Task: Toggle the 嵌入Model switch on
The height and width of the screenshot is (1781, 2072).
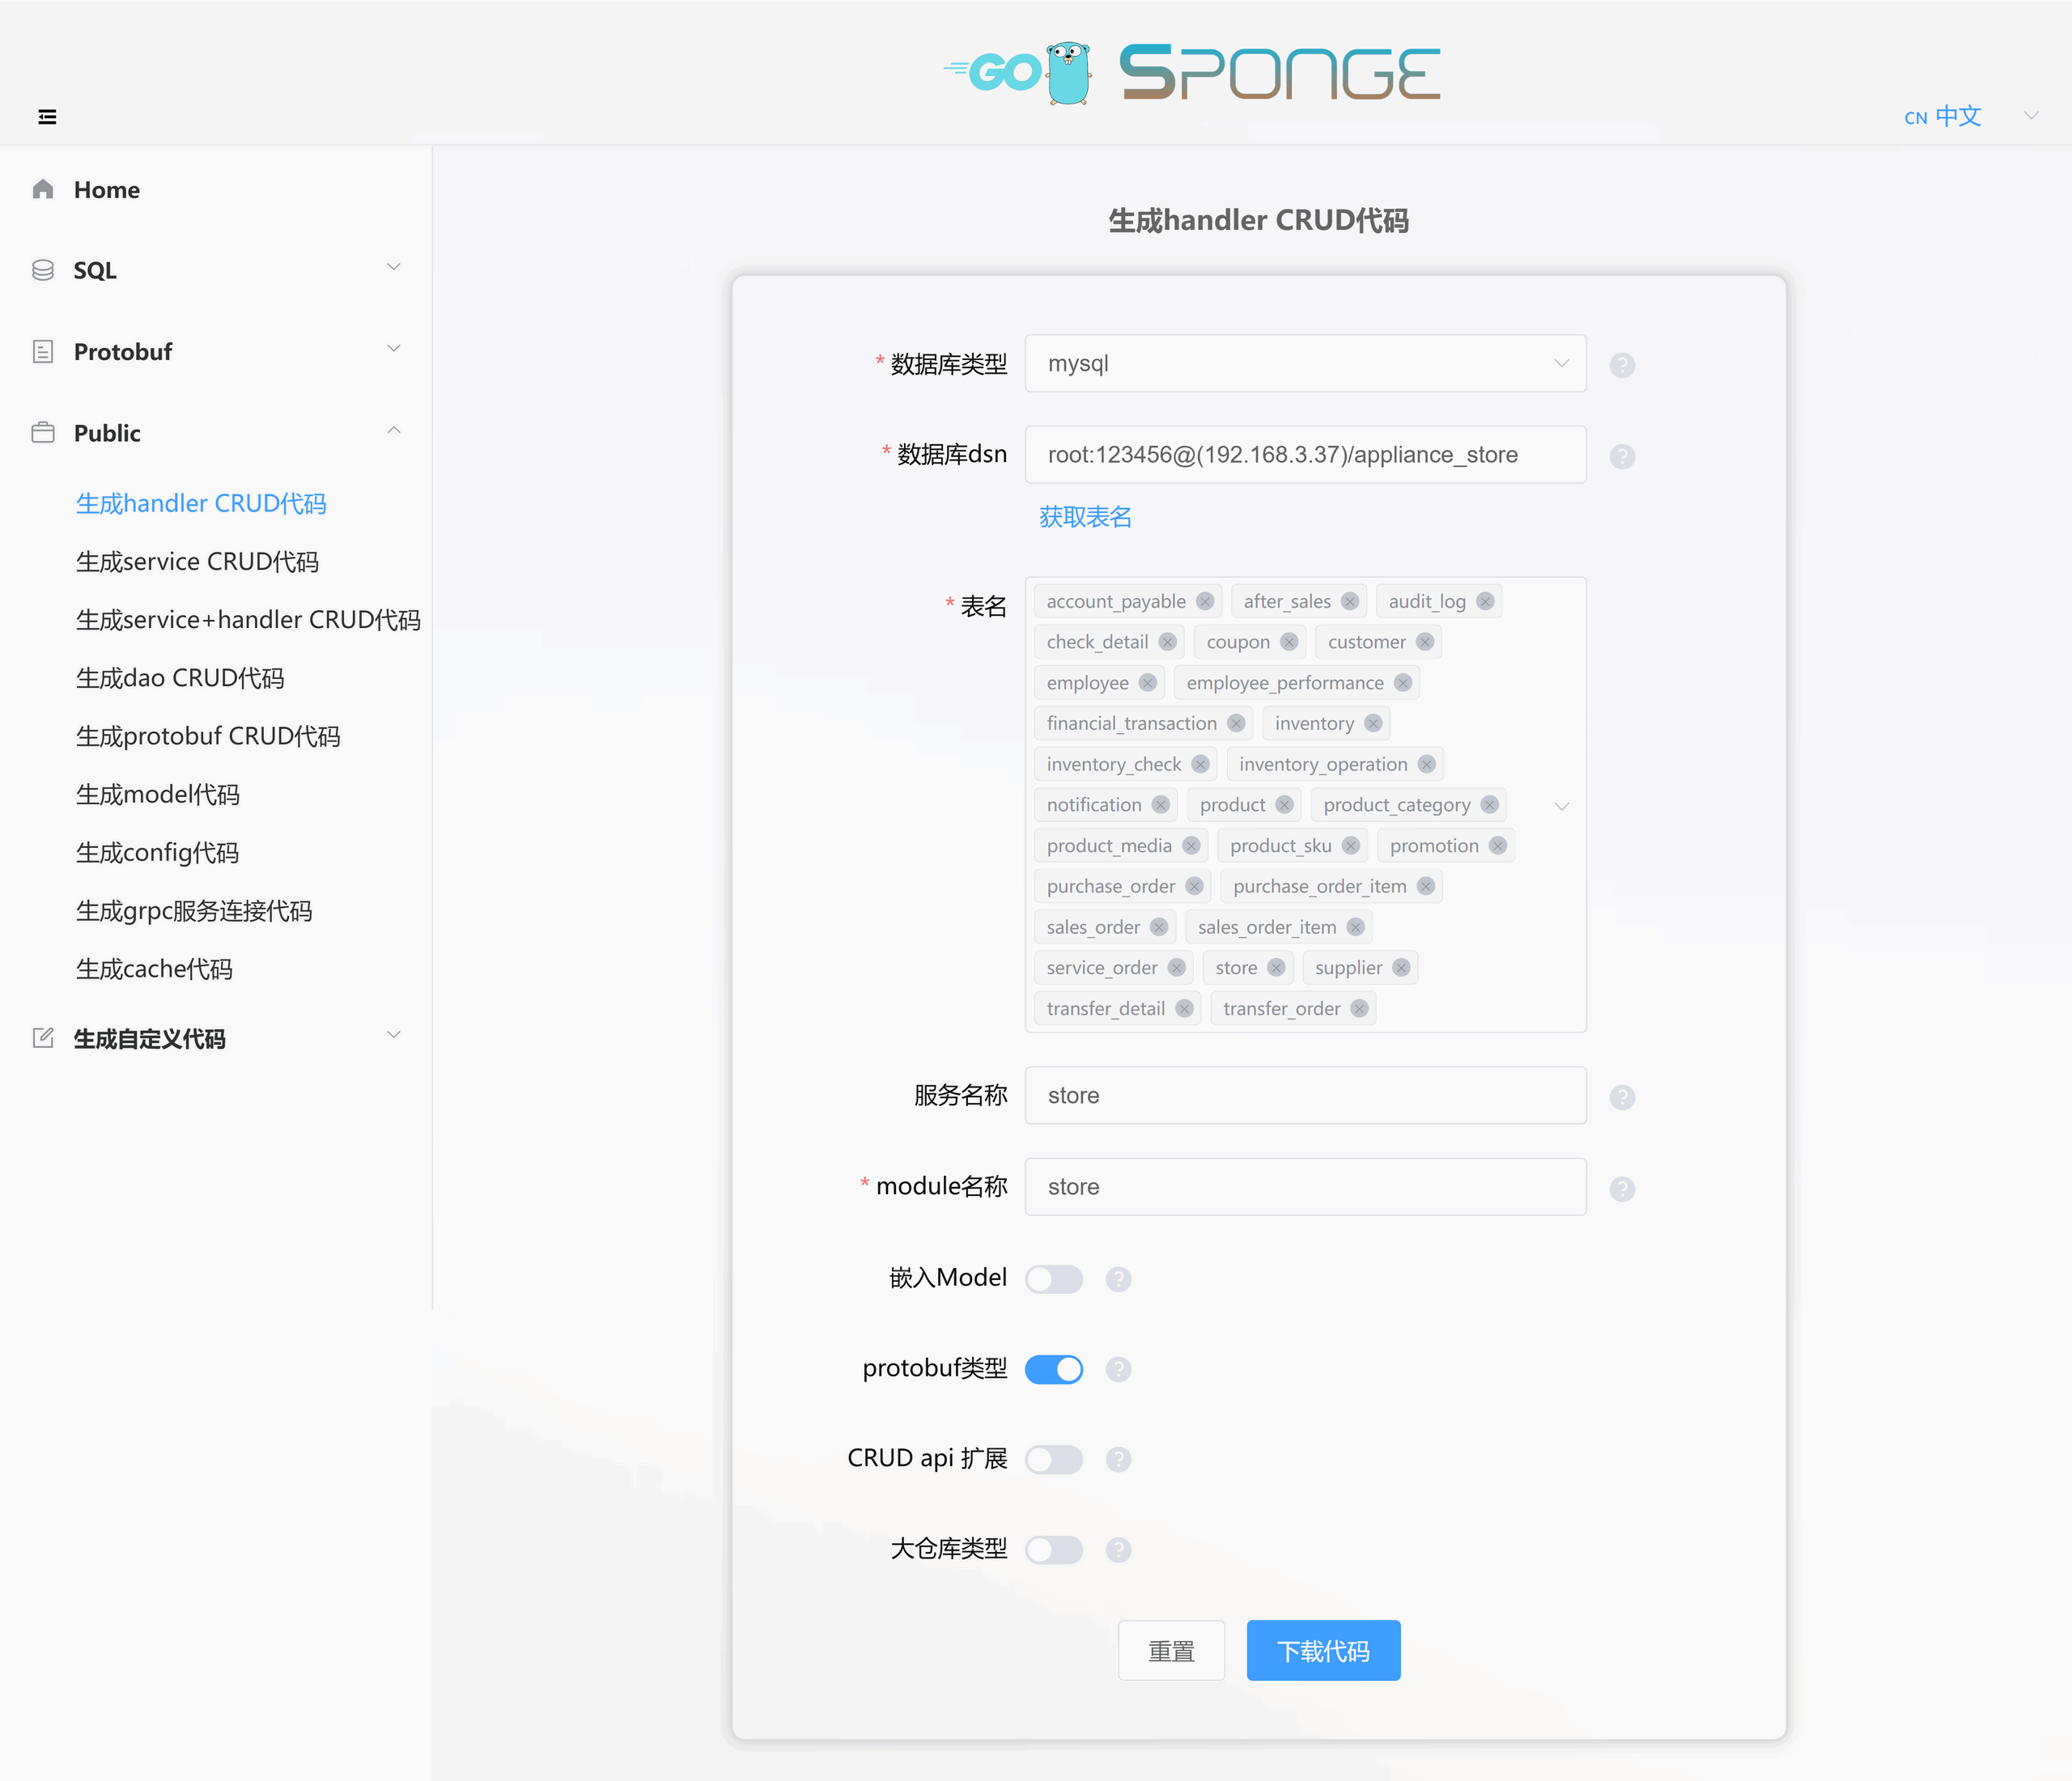Action: point(1054,1277)
